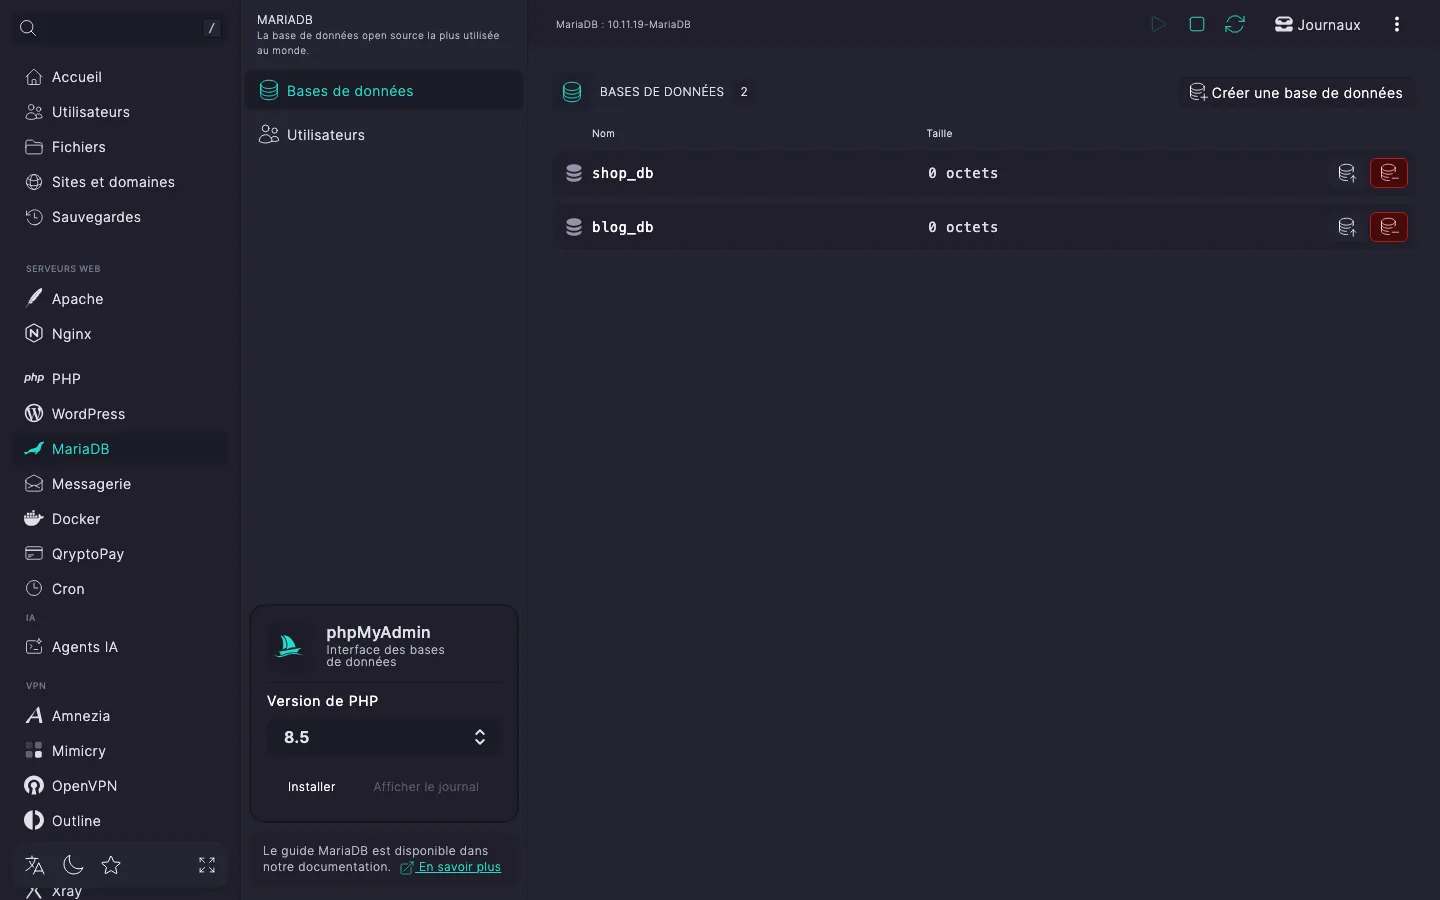
Task: Click the restart service refresh icon
Action: pyautogui.click(x=1235, y=24)
